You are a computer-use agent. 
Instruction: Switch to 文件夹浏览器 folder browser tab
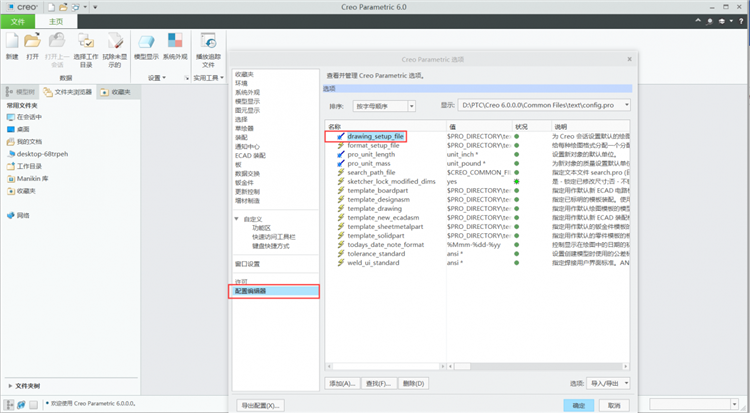[x=67, y=91]
